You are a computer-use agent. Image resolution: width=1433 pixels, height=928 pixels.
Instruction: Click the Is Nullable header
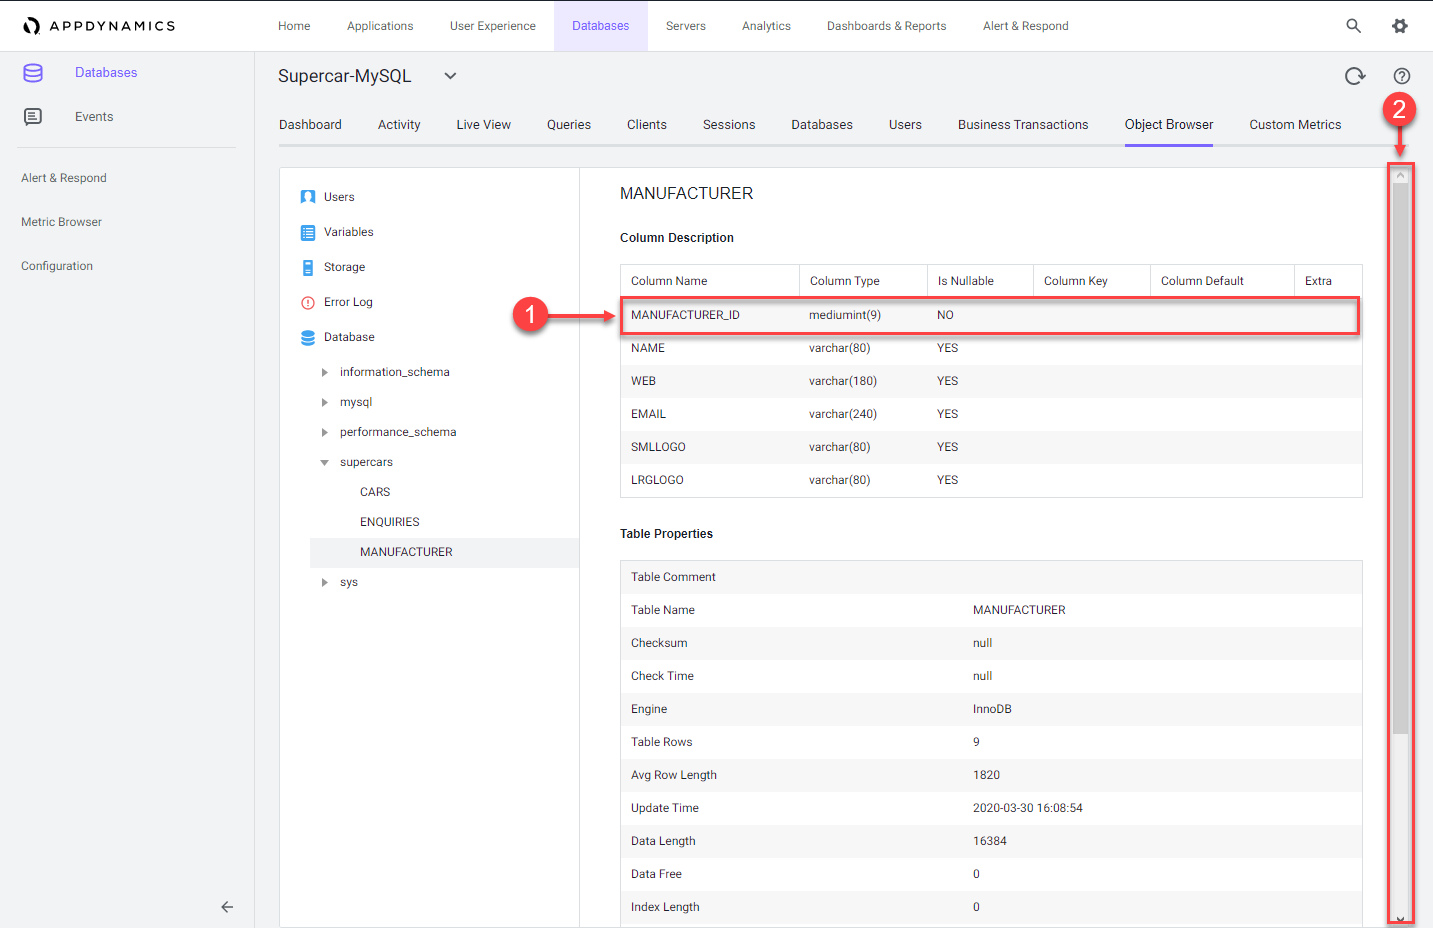pyautogui.click(x=966, y=281)
